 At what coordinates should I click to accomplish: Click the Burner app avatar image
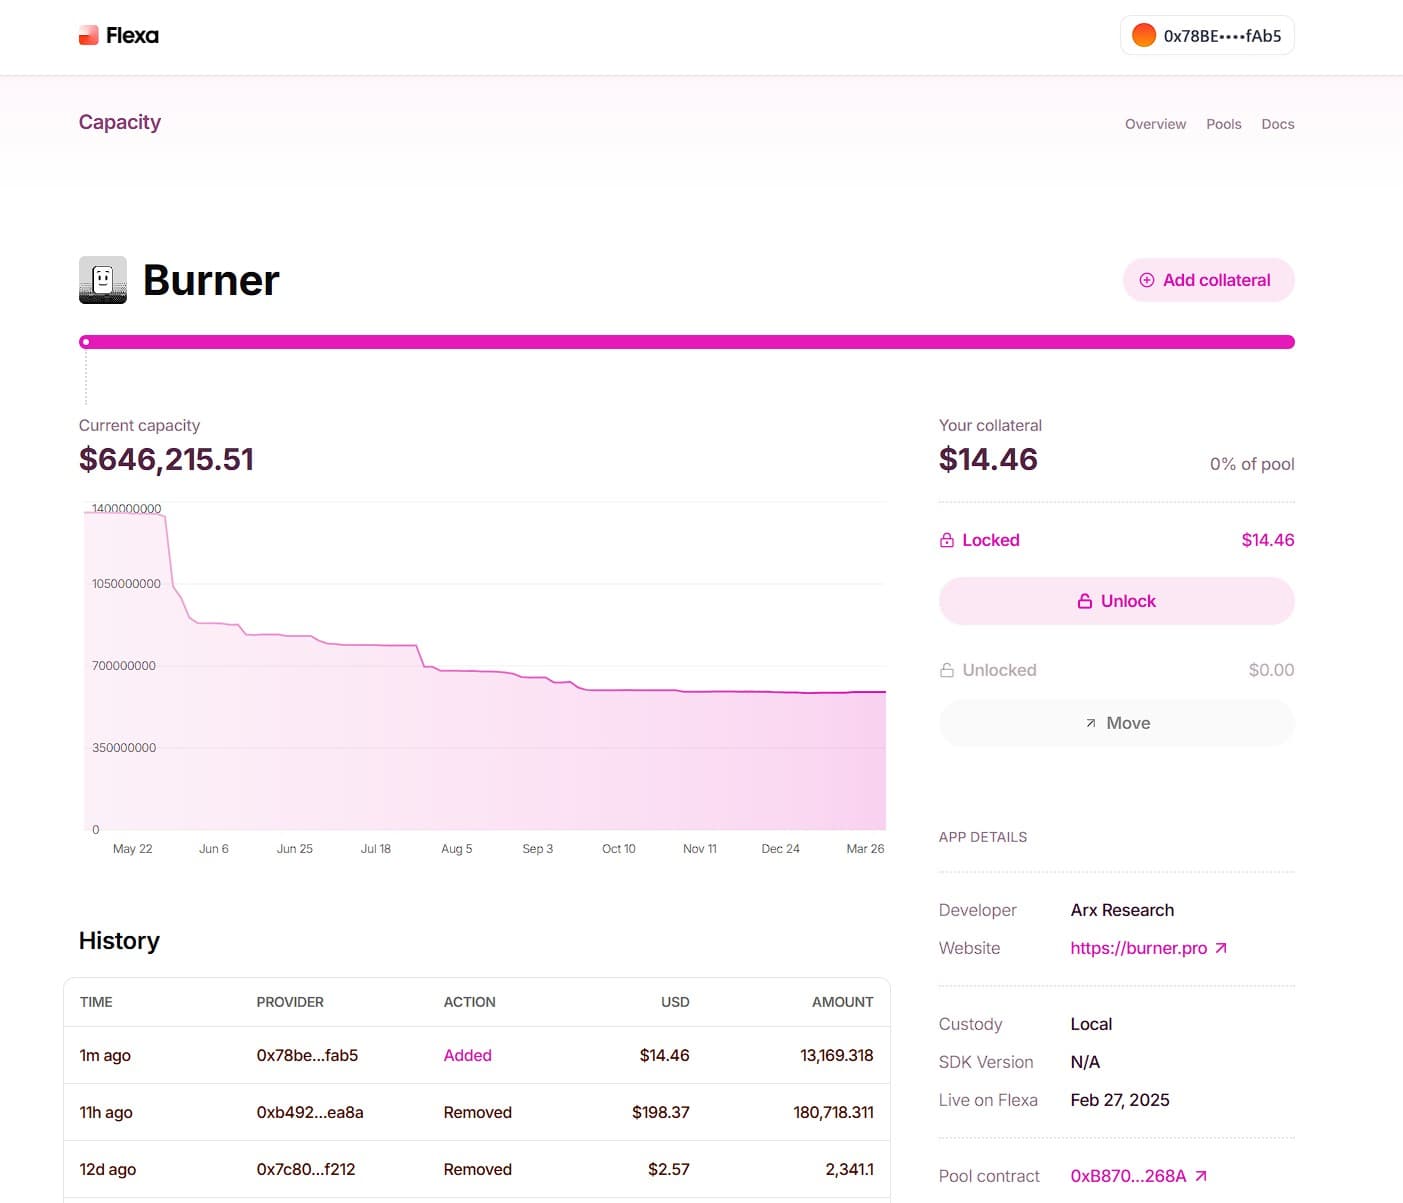[x=103, y=280]
